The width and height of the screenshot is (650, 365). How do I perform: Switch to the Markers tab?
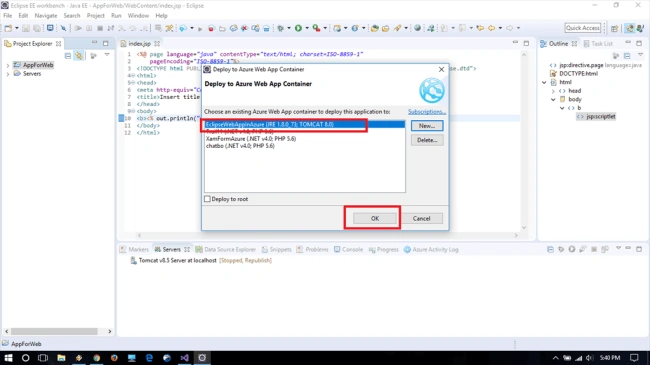pyautogui.click(x=134, y=249)
